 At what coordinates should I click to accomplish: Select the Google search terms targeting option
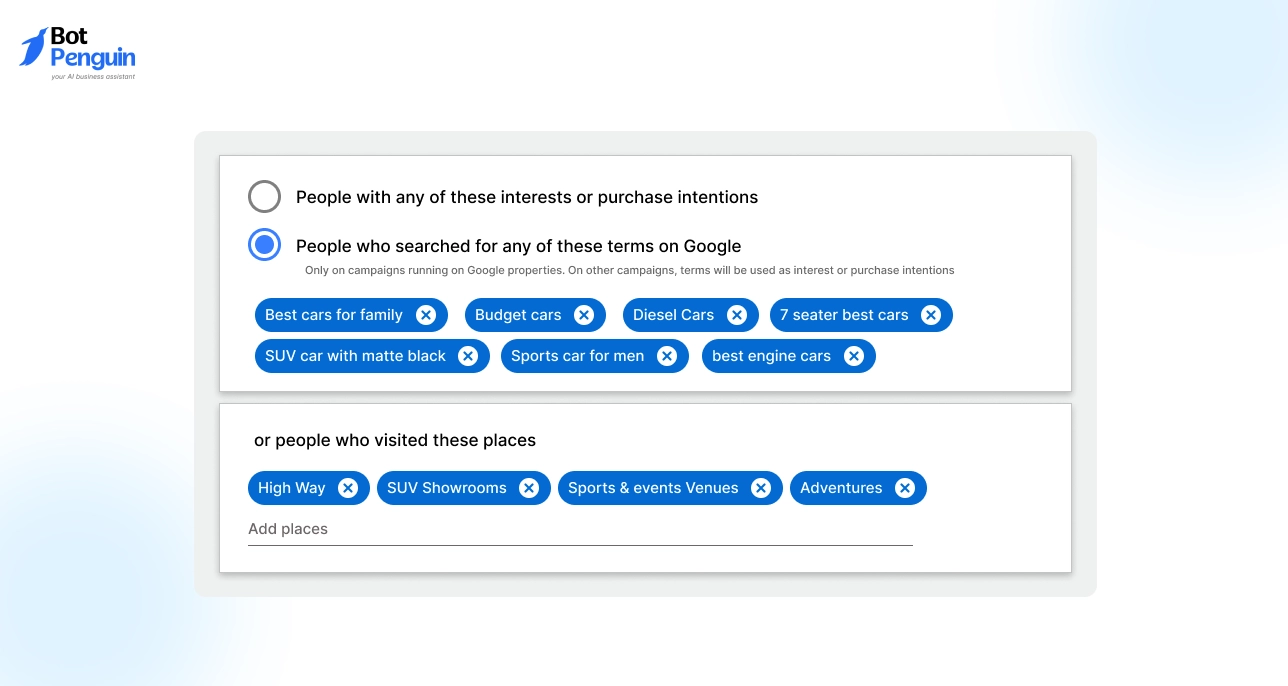pyautogui.click(x=264, y=244)
